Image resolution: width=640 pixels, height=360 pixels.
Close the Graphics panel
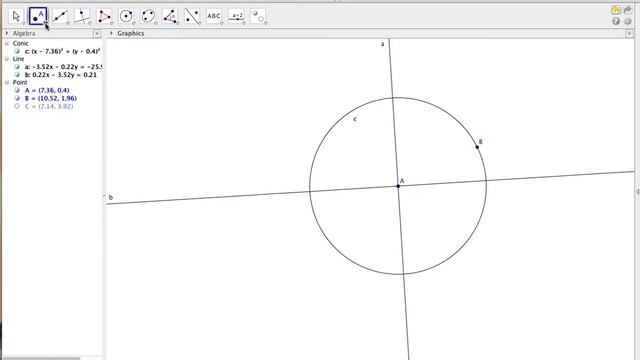[629, 33]
